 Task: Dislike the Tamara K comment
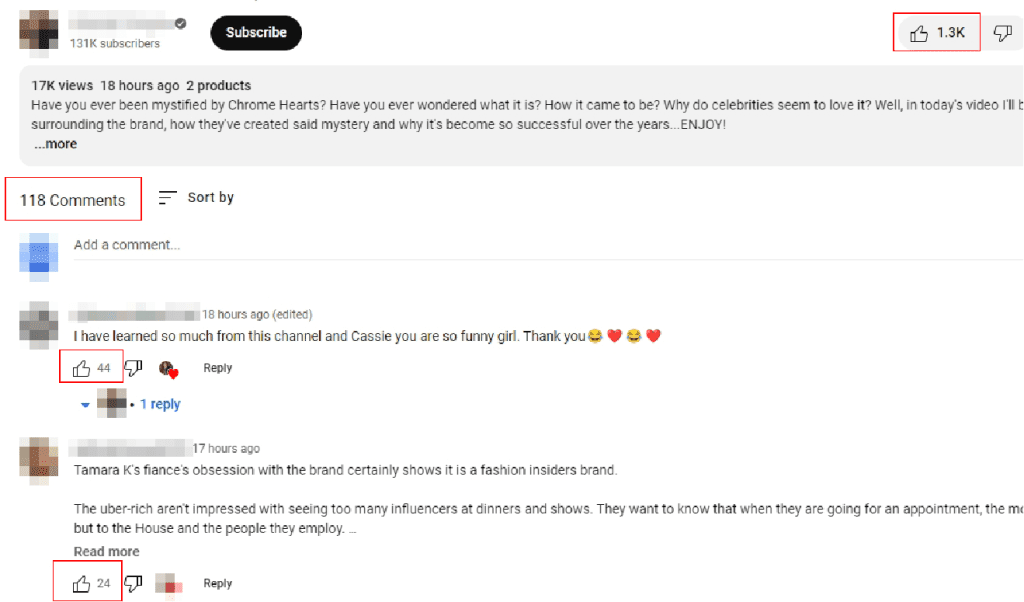click(x=134, y=583)
